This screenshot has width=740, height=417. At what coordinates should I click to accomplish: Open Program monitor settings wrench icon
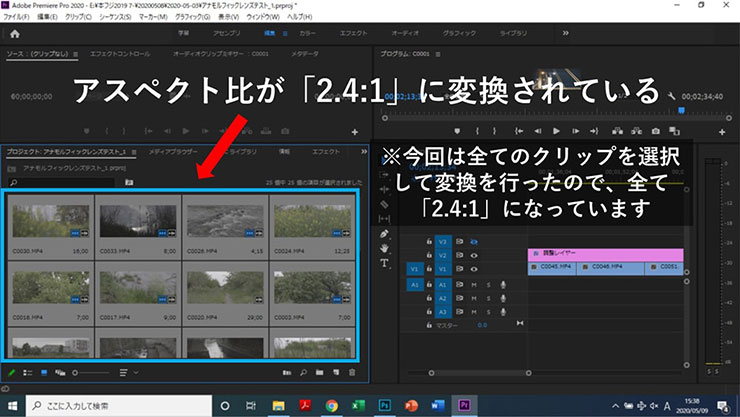[x=672, y=96]
